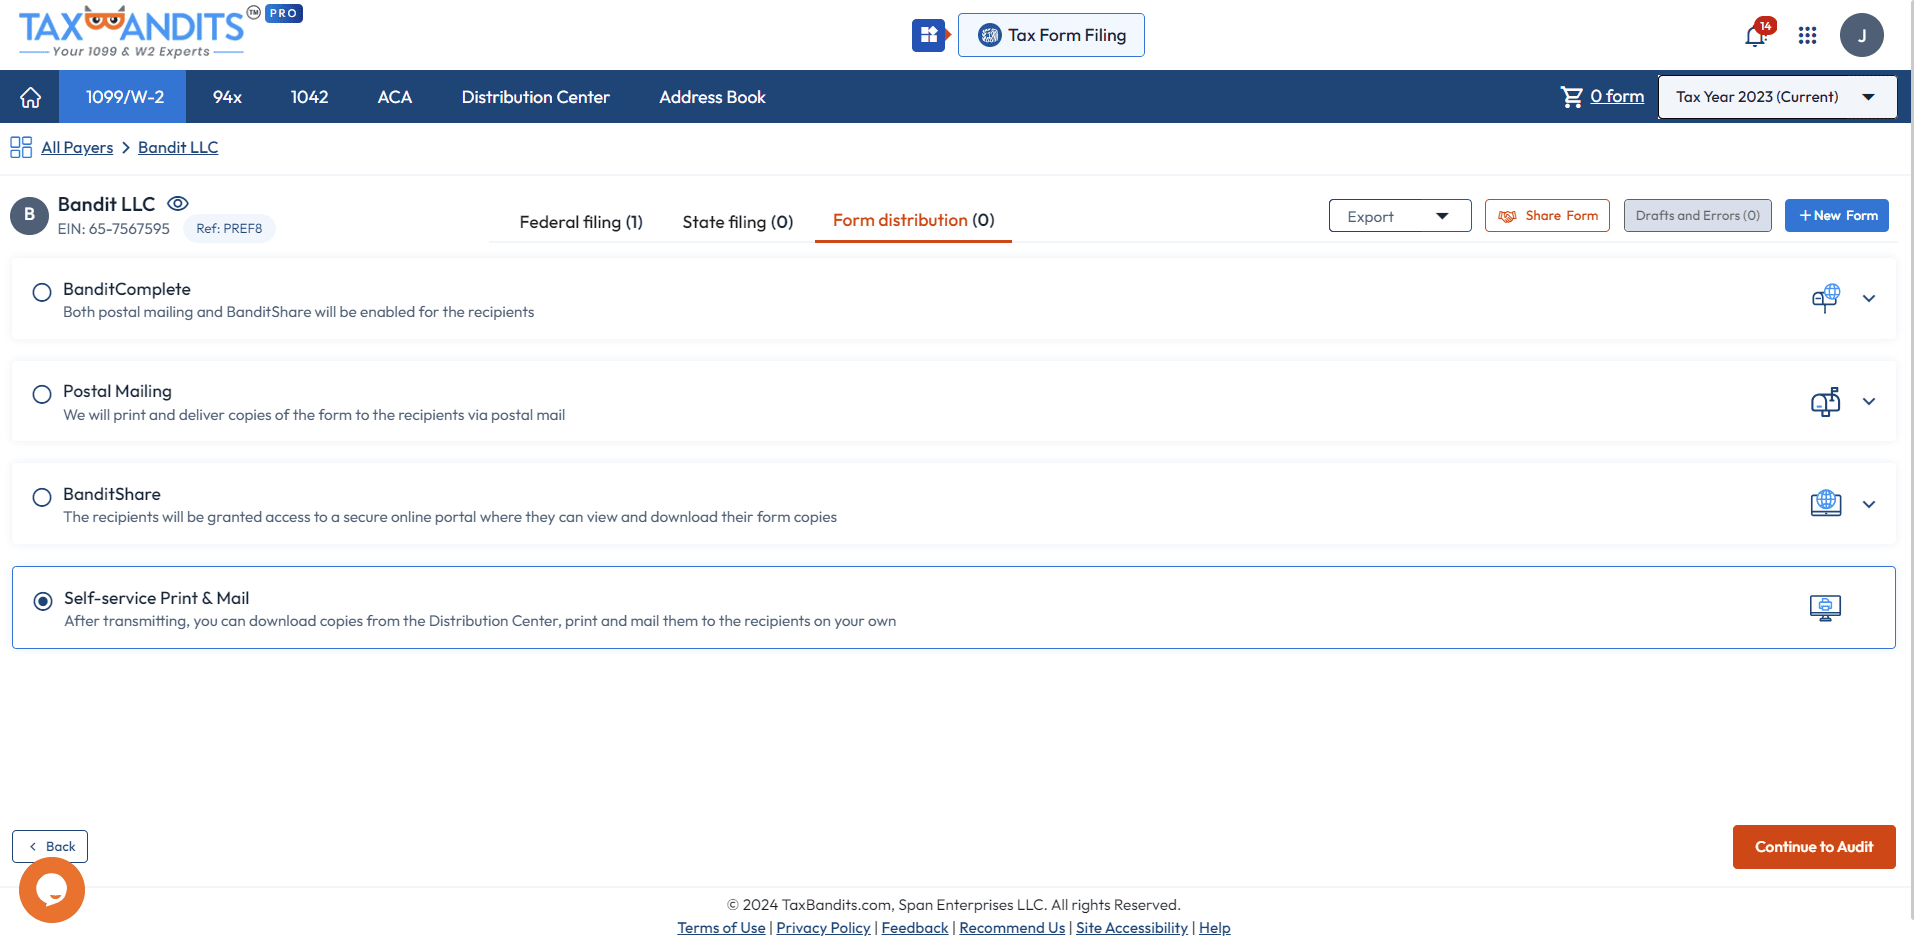Click the TaxBandits logo
The image size is (1914, 945).
click(132, 32)
